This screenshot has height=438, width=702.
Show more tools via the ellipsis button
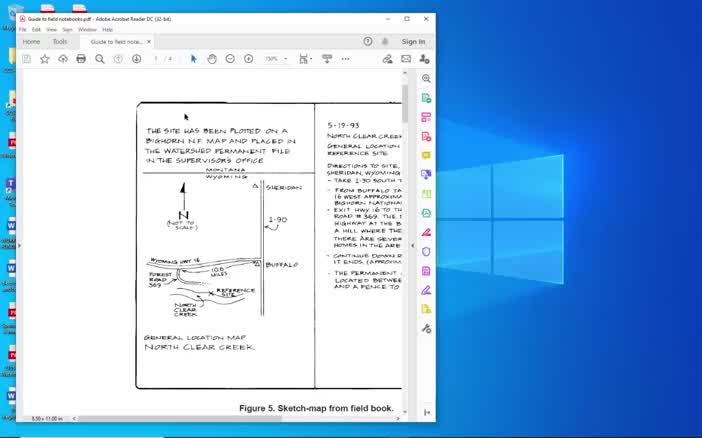(x=345, y=59)
